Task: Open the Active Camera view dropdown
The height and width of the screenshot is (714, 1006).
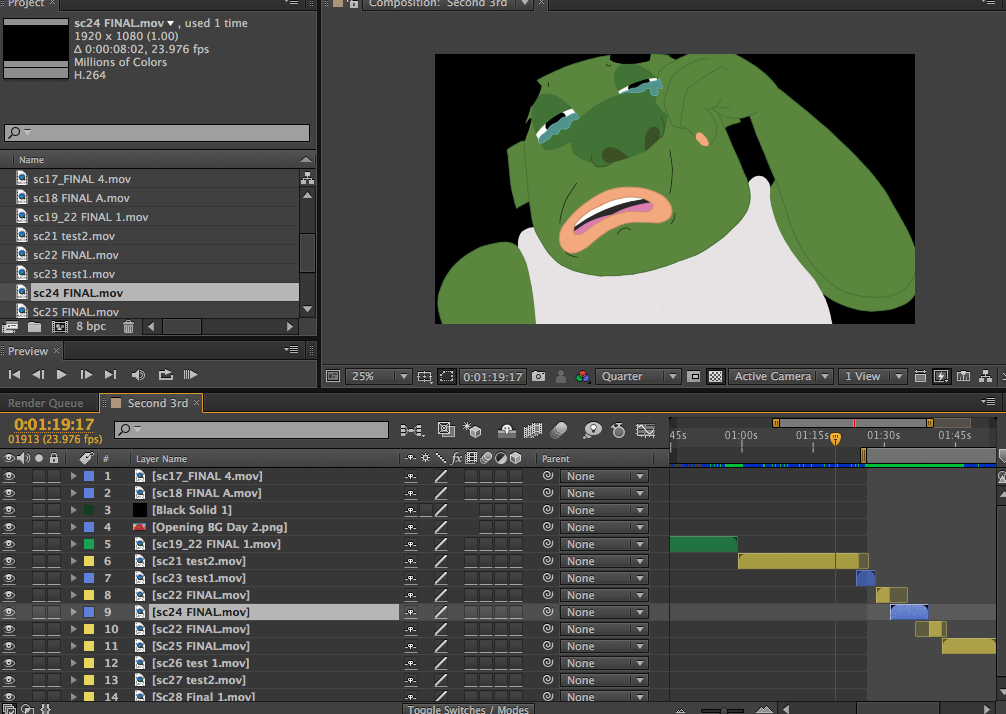Action: (780, 376)
